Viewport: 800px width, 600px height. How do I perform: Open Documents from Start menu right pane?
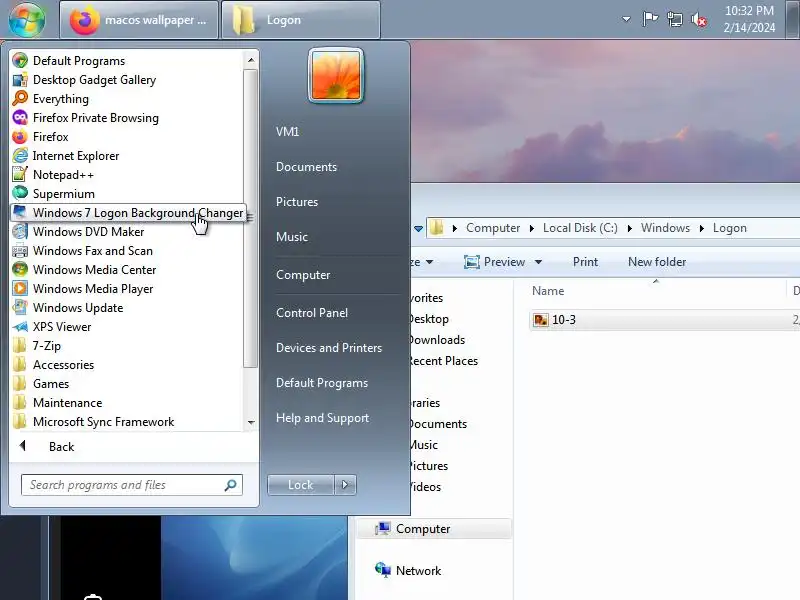pyautogui.click(x=306, y=167)
